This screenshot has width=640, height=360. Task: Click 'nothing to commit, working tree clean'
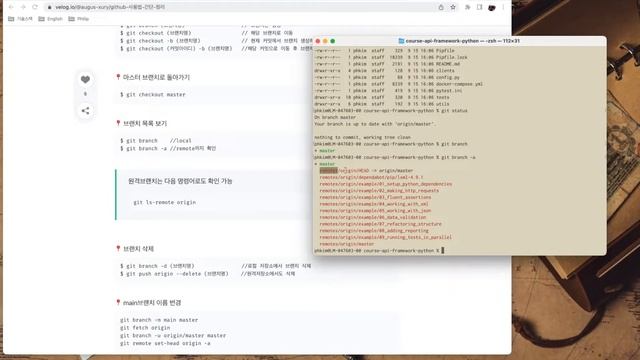(362, 137)
